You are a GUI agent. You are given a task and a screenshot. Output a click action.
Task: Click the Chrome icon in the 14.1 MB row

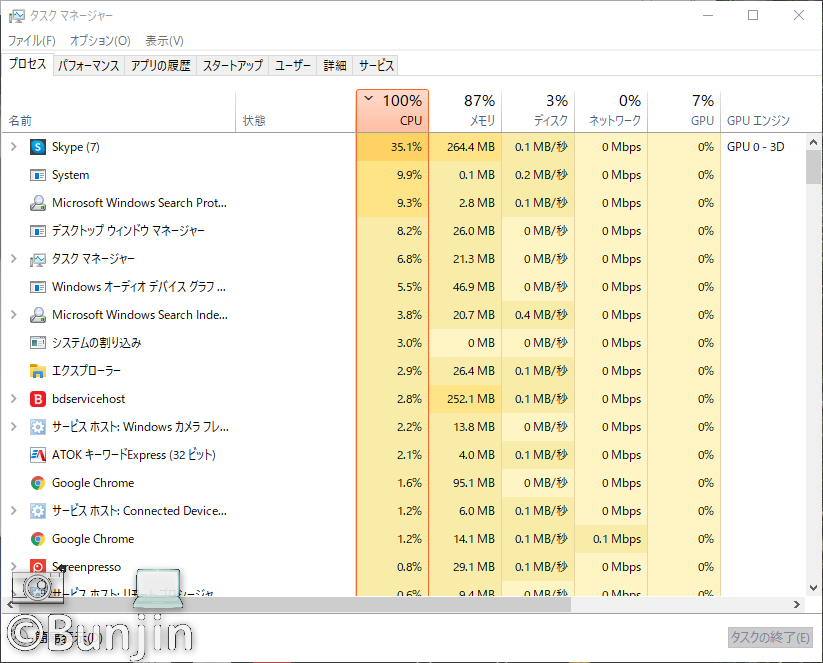tap(38, 539)
